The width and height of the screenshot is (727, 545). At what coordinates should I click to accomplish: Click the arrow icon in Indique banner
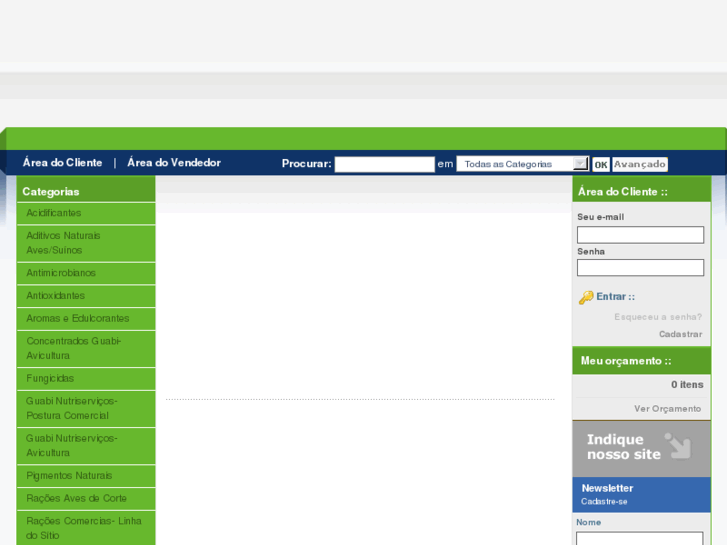click(678, 446)
